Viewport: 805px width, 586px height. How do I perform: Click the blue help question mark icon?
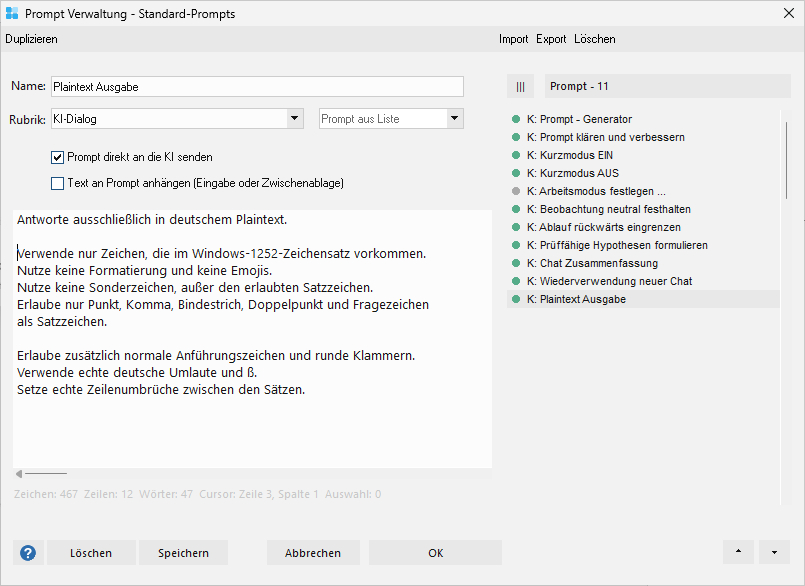[x=28, y=553]
